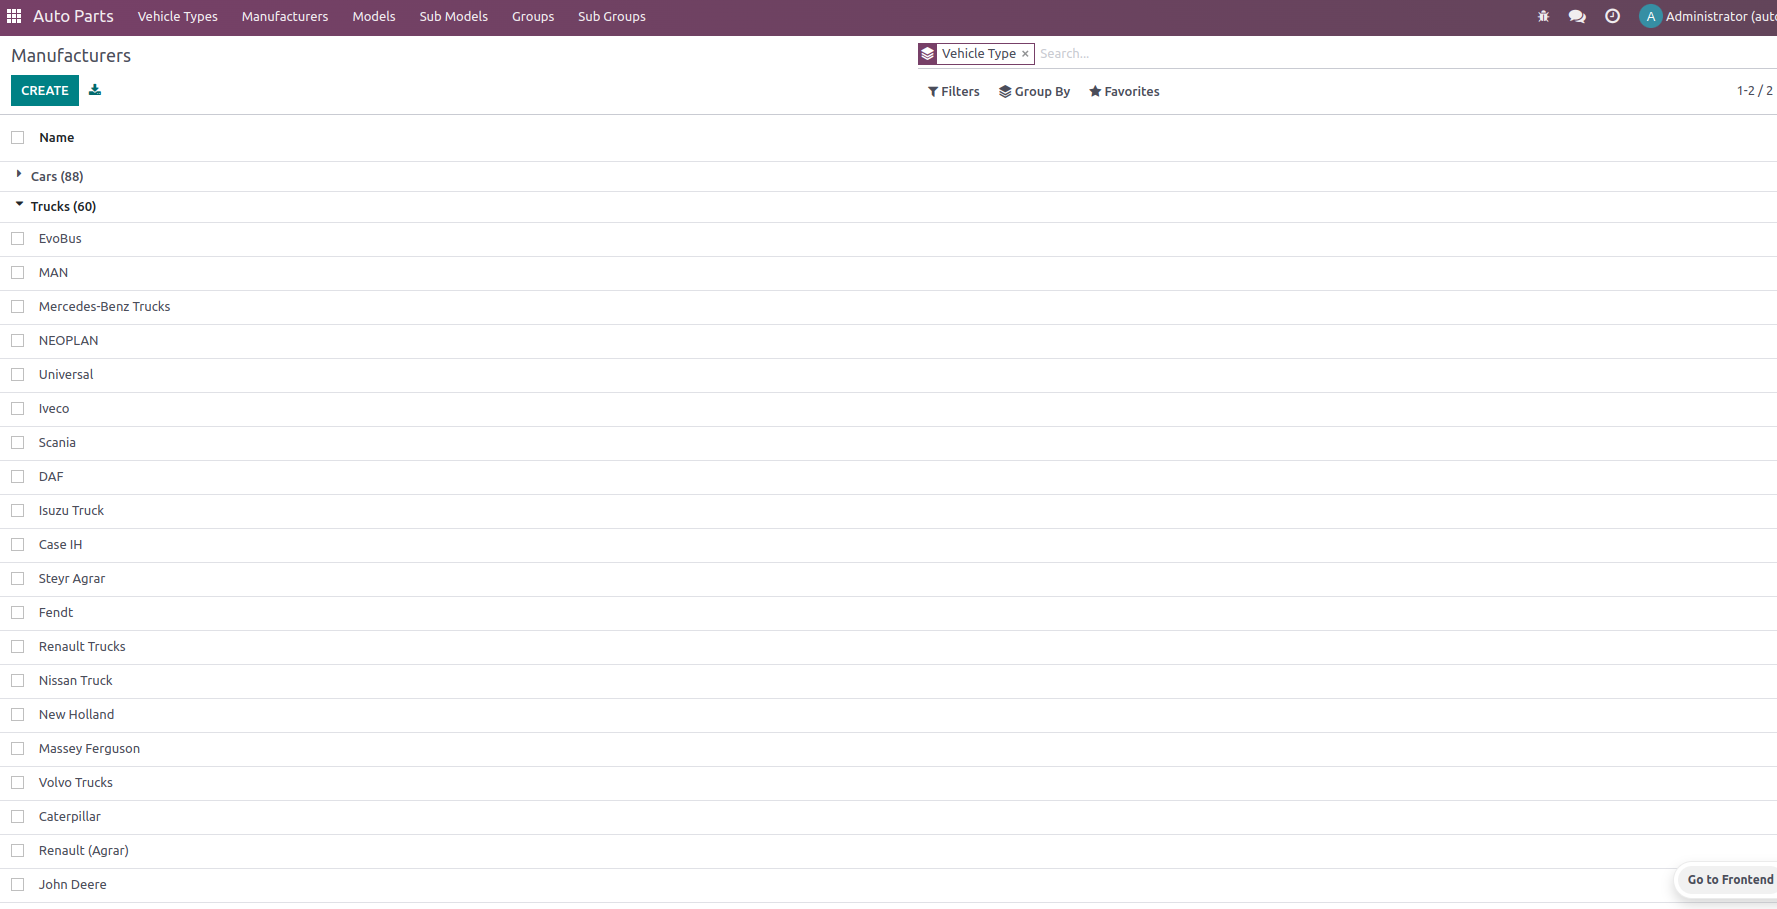Open the Groups menu
The image size is (1777, 909).
pos(533,17)
